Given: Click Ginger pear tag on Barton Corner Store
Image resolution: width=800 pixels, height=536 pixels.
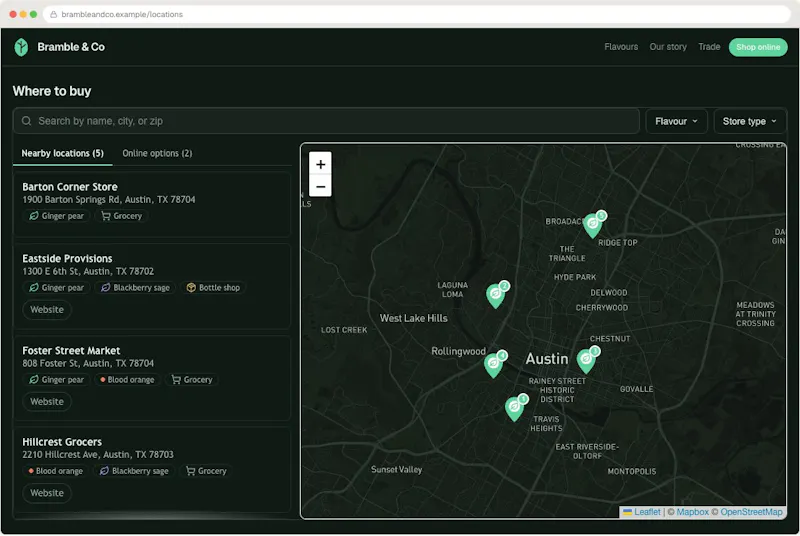Looking at the screenshot, I should (x=57, y=216).
